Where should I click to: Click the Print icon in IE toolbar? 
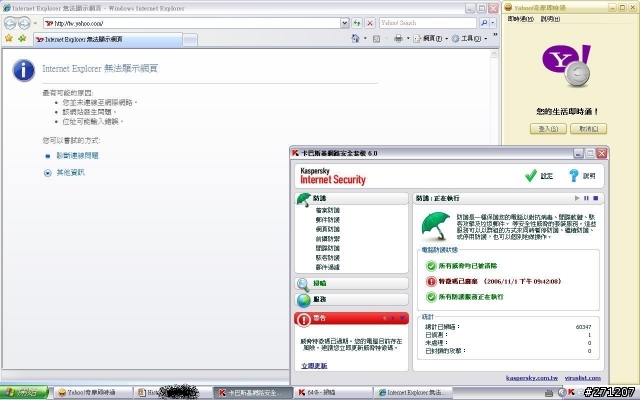pos(398,39)
